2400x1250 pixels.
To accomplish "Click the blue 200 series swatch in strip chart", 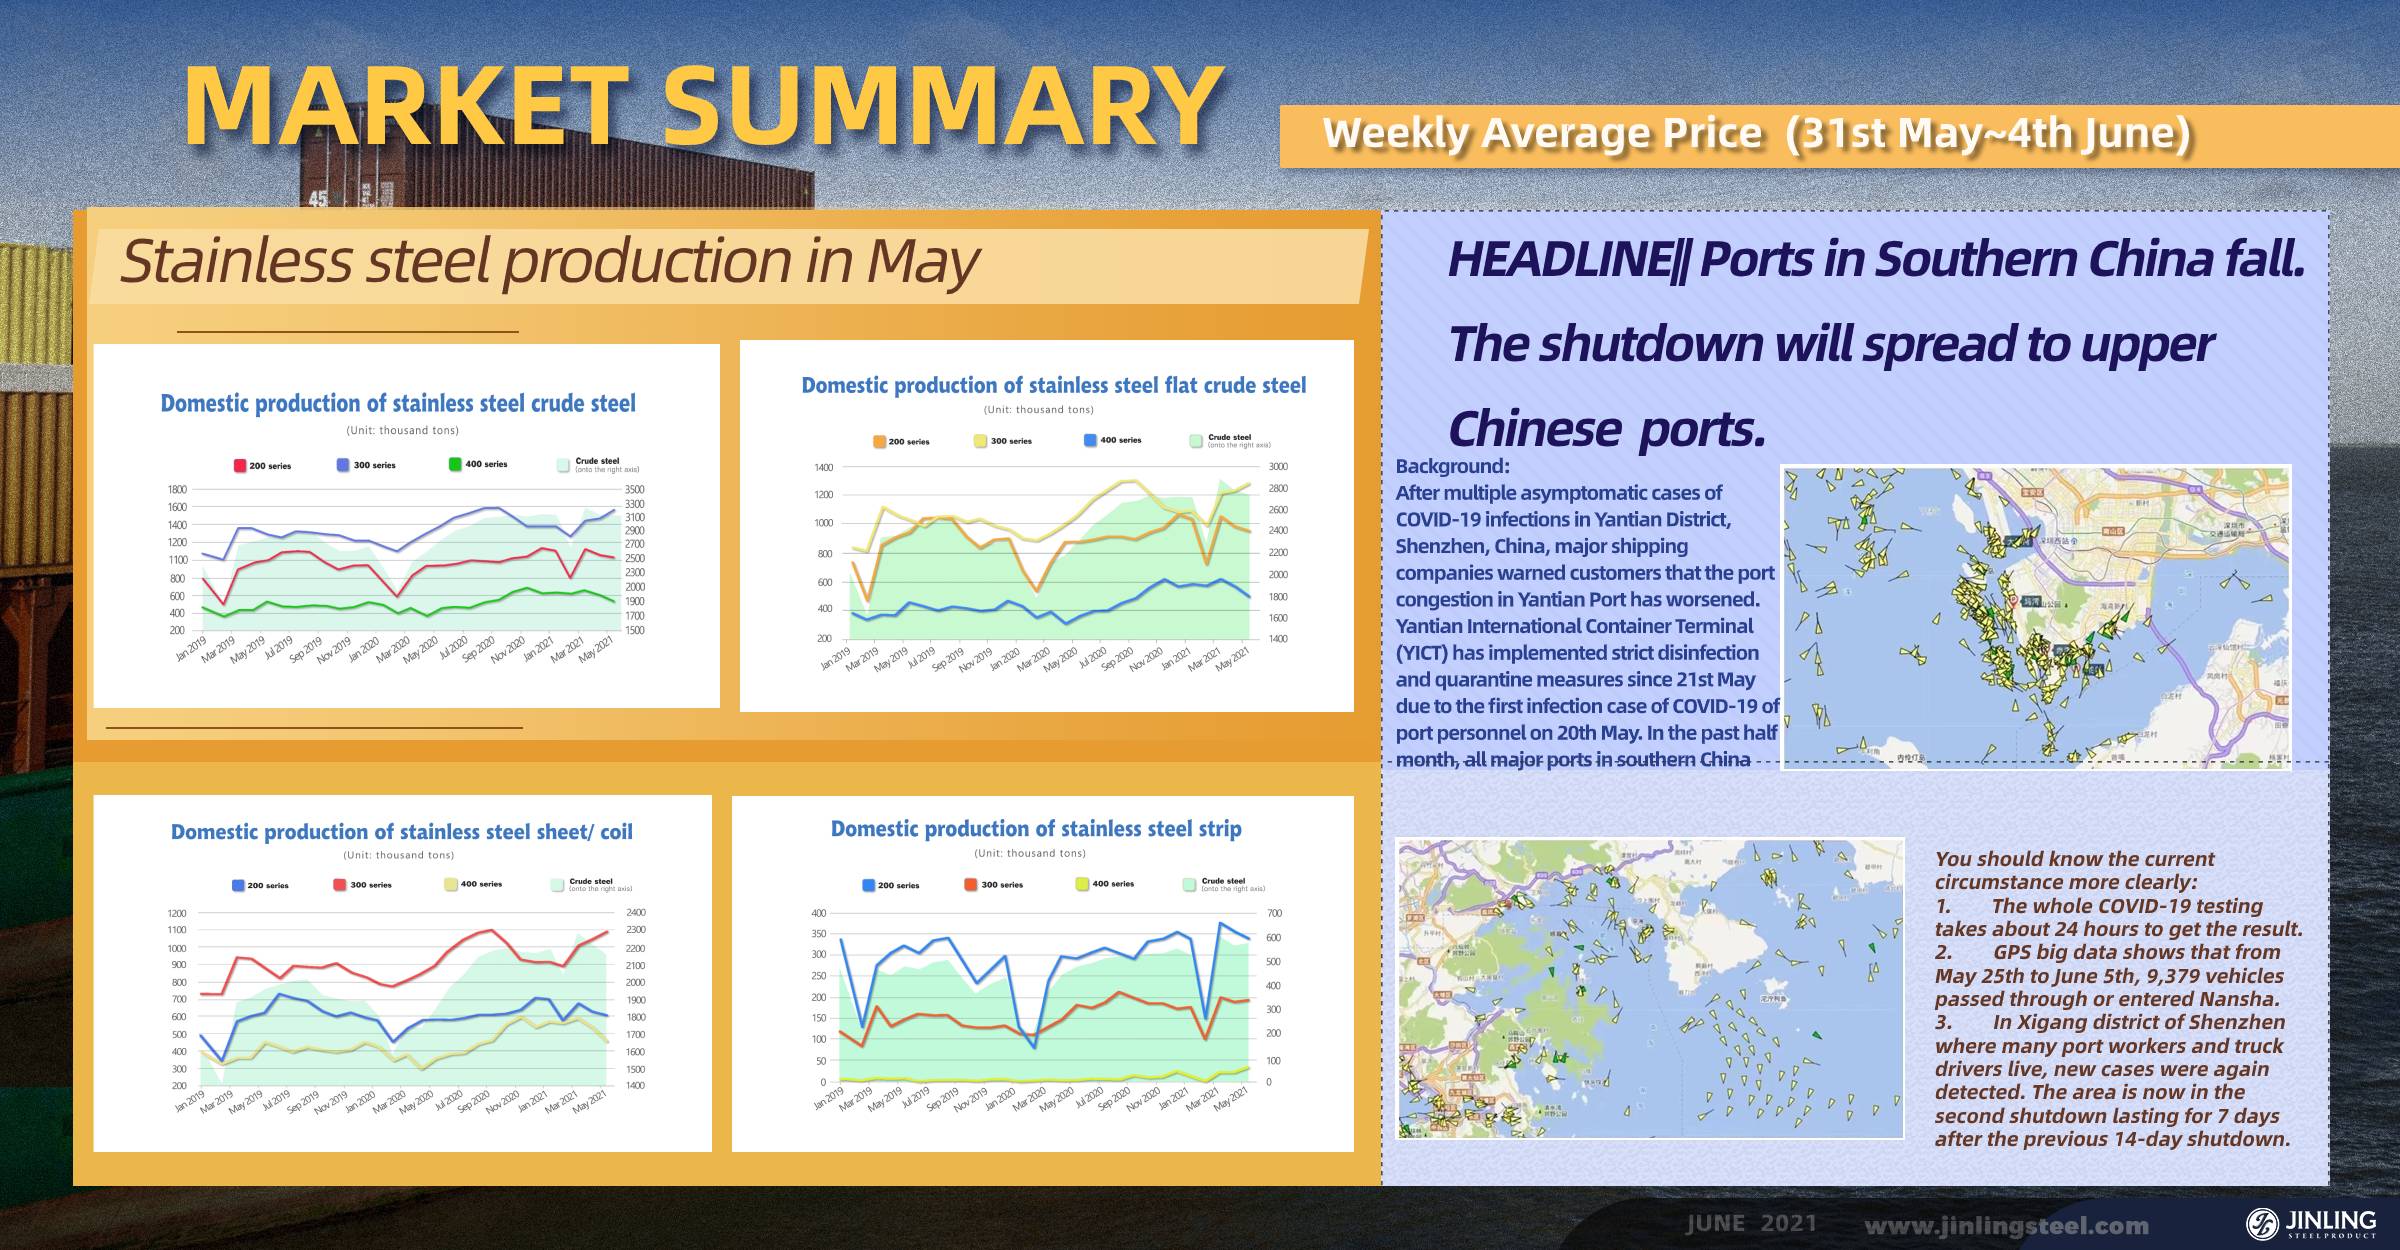I will pos(869,885).
